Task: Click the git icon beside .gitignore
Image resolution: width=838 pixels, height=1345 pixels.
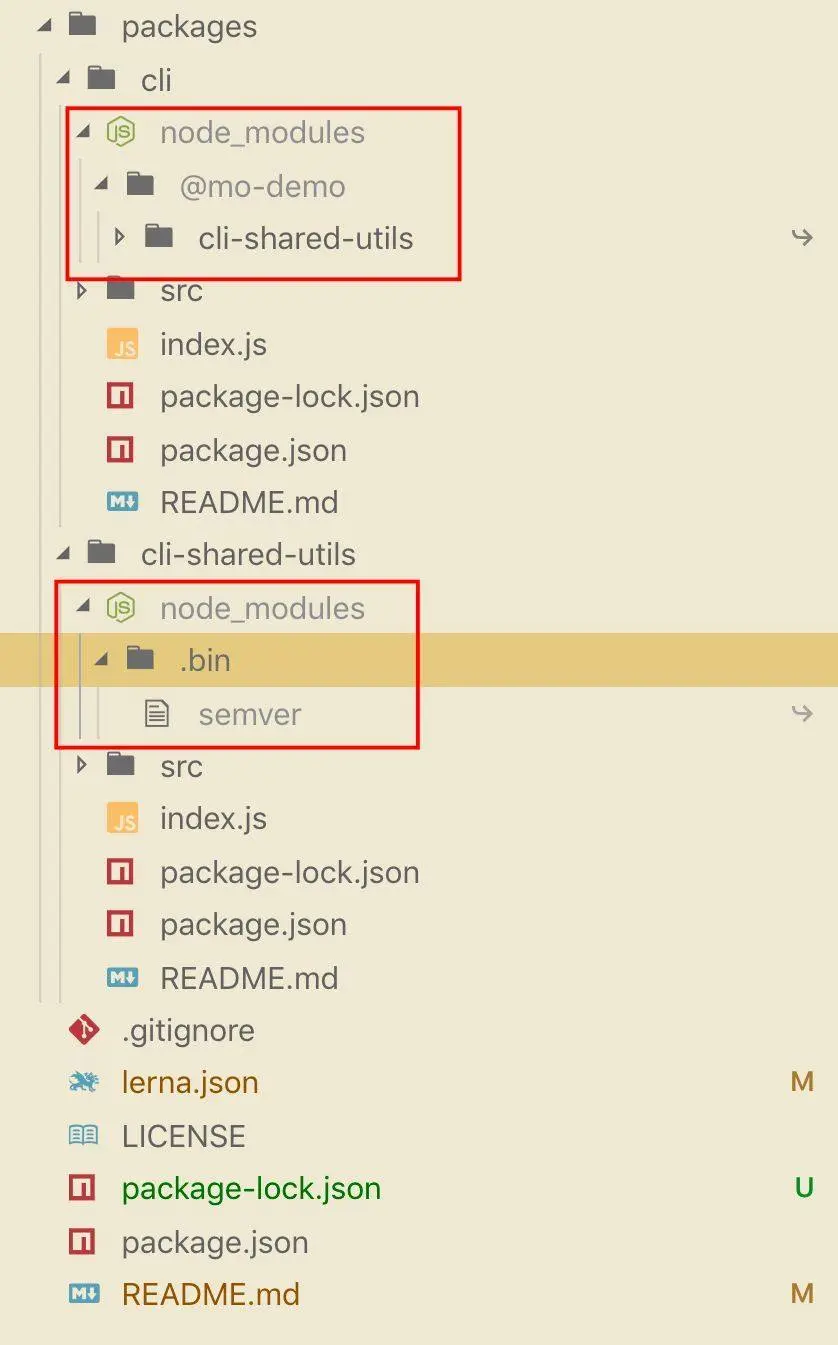Action: point(83,1030)
